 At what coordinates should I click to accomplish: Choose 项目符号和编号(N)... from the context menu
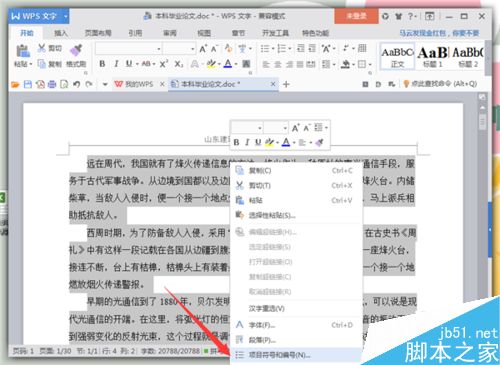[296, 355]
